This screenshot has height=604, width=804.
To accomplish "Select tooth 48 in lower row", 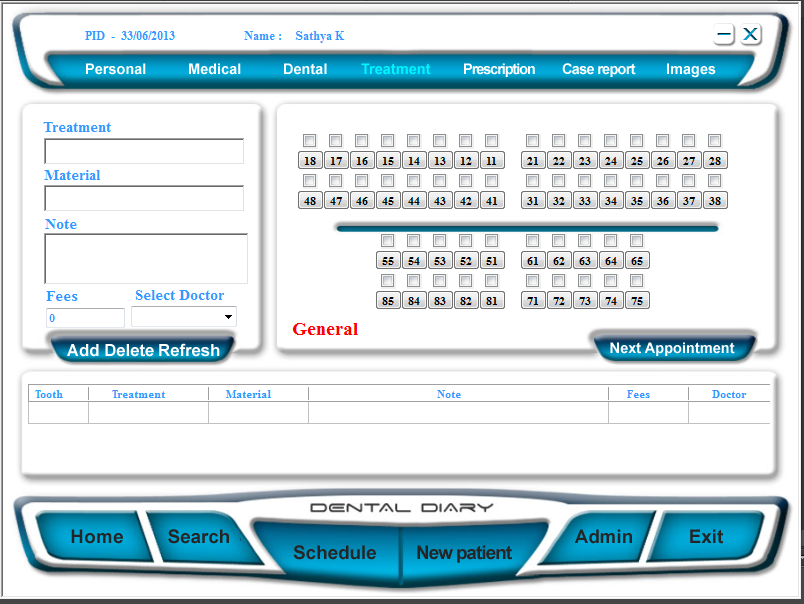I will 310,201.
